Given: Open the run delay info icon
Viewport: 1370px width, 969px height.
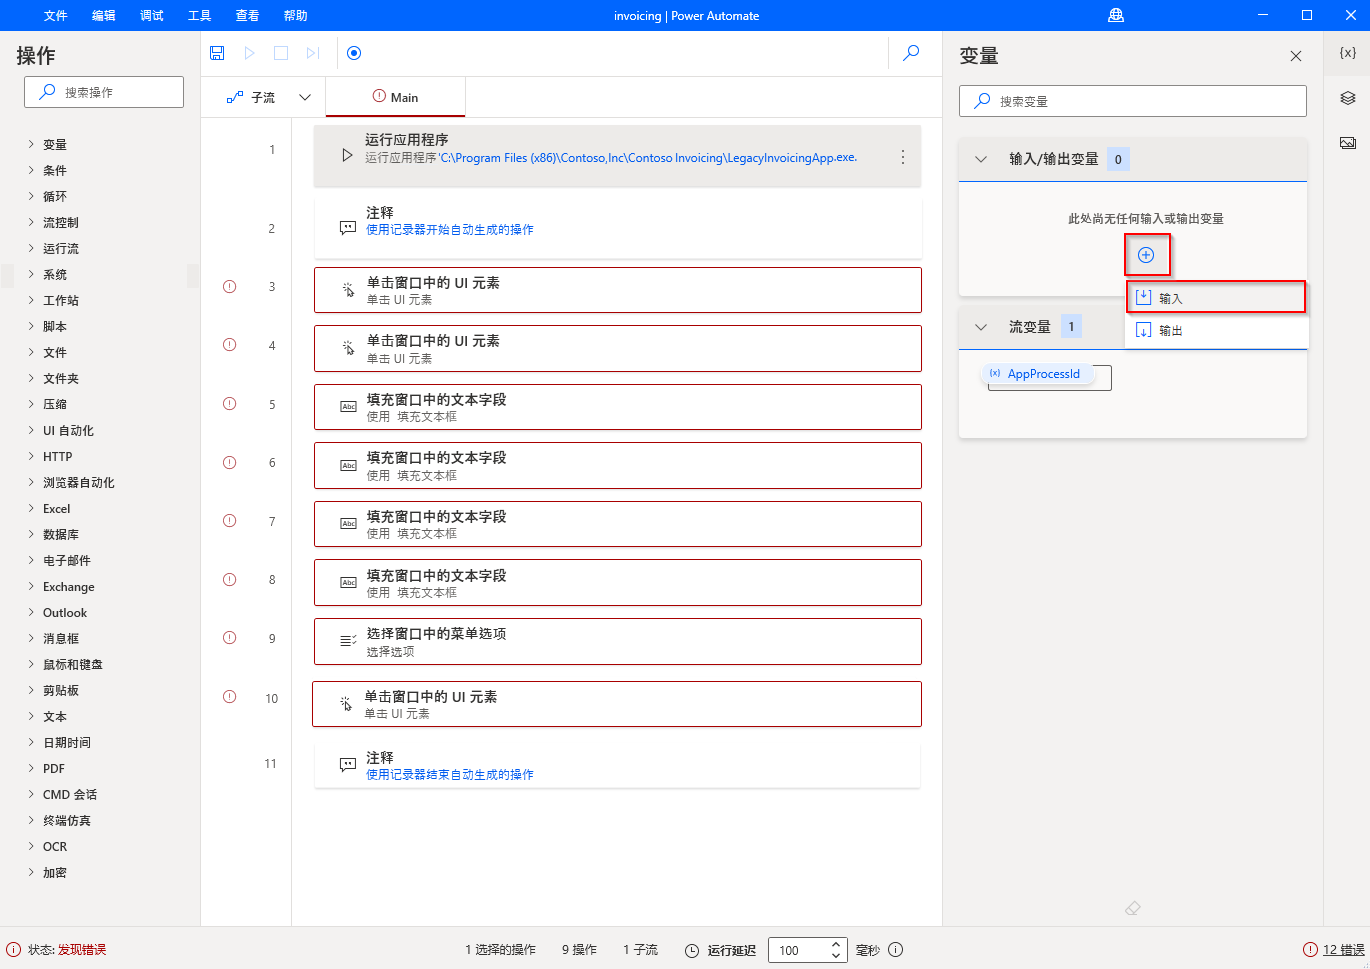Looking at the screenshot, I should coord(896,950).
